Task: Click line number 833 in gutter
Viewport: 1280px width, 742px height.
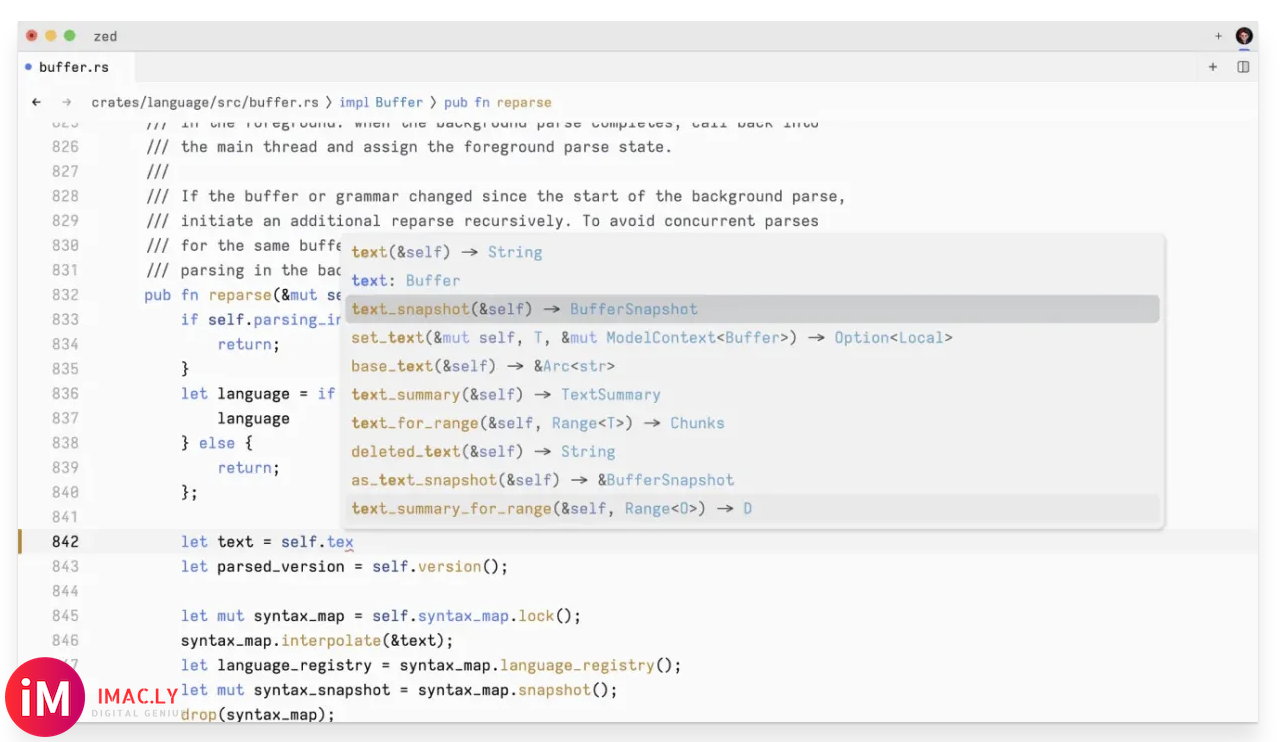Action: [65, 320]
